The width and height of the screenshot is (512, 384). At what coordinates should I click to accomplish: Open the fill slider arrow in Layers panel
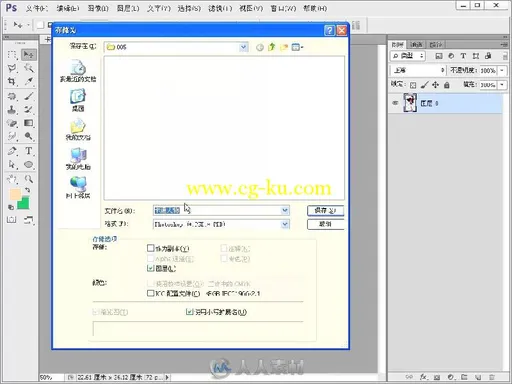click(502, 85)
